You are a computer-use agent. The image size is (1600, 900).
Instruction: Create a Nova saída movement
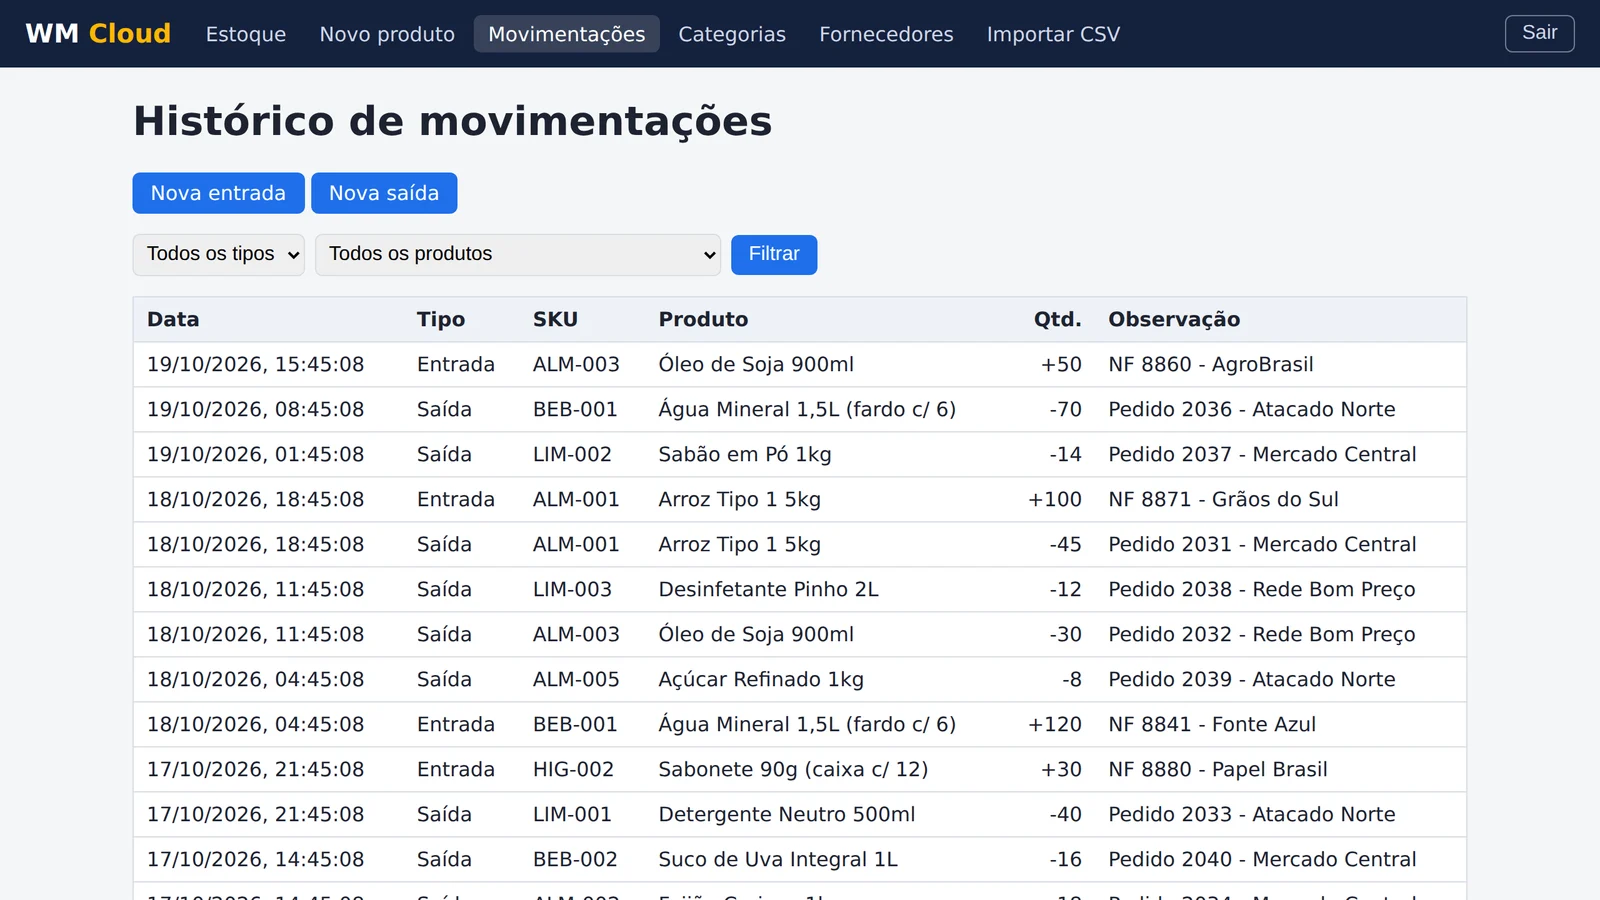pos(384,193)
